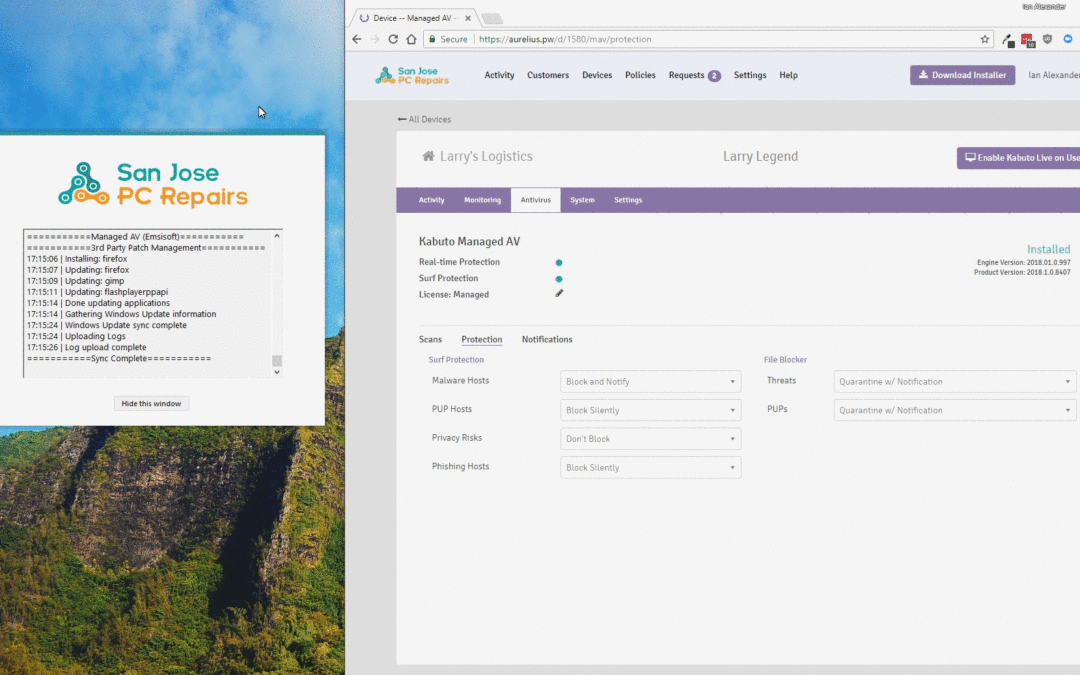Open PUP Hosts dropdown

coord(650,411)
